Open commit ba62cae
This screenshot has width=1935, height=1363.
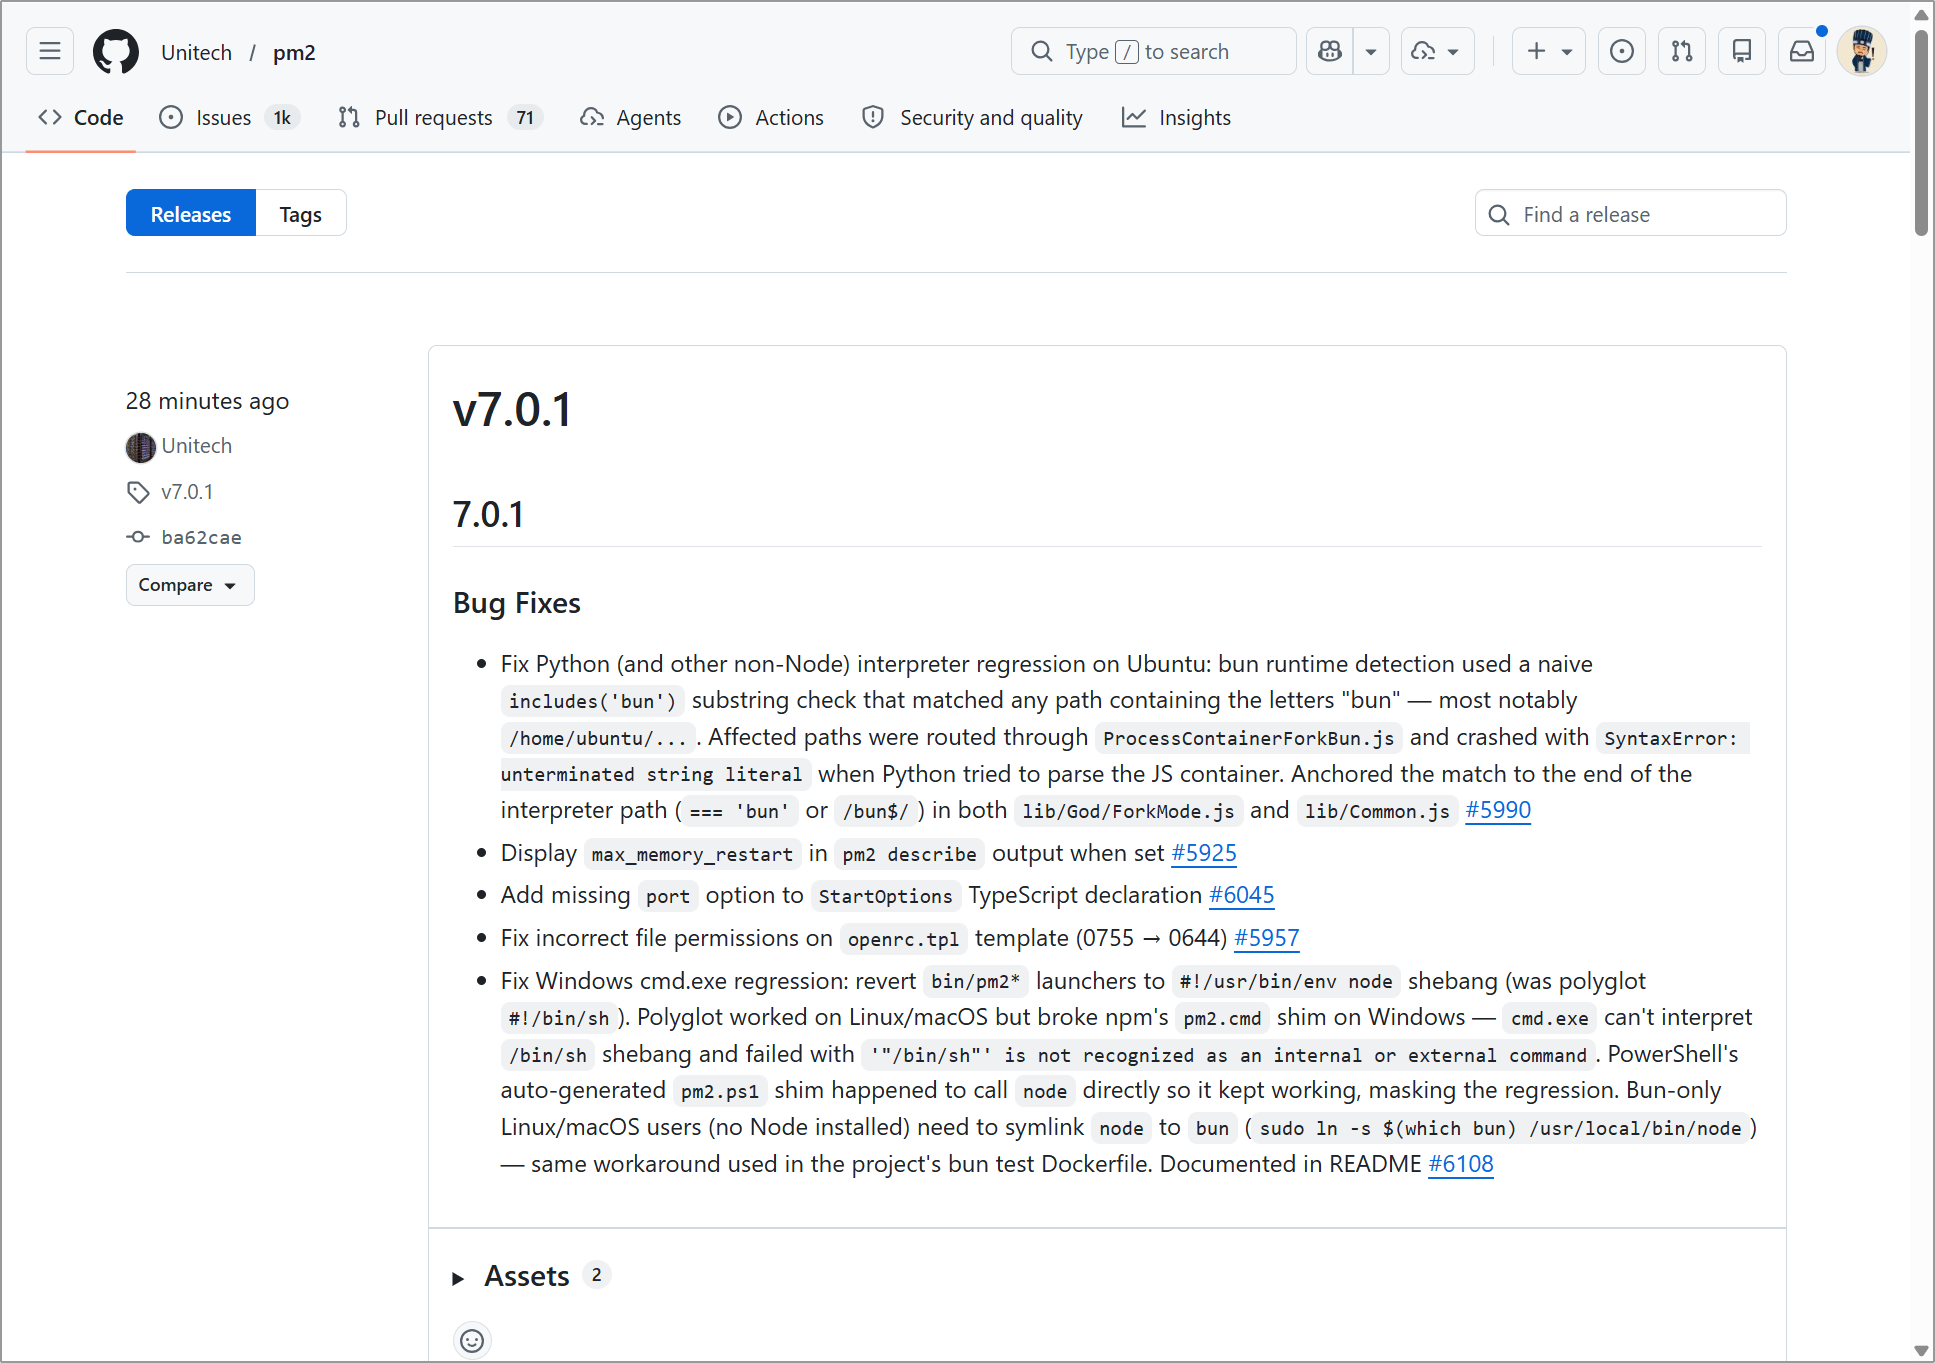pyautogui.click(x=202, y=538)
